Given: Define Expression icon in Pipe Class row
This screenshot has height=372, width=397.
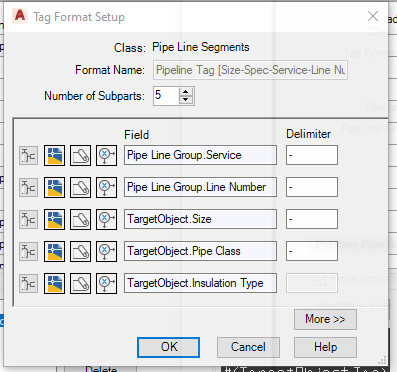Looking at the screenshot, I should point(106,251).
